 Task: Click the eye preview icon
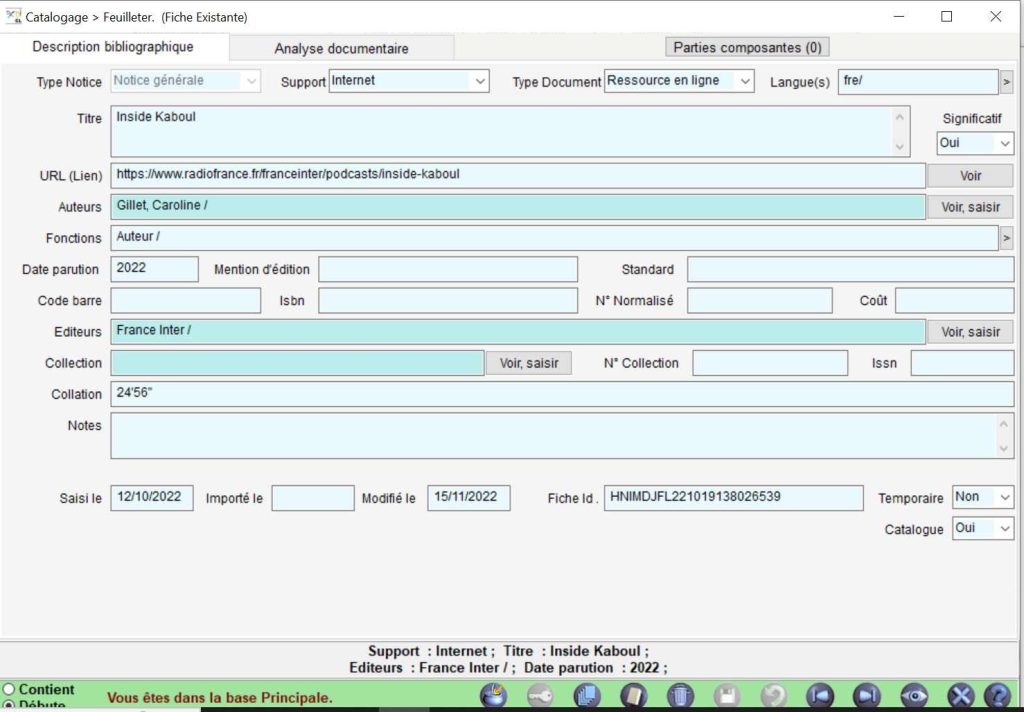[x=914, y=696]
